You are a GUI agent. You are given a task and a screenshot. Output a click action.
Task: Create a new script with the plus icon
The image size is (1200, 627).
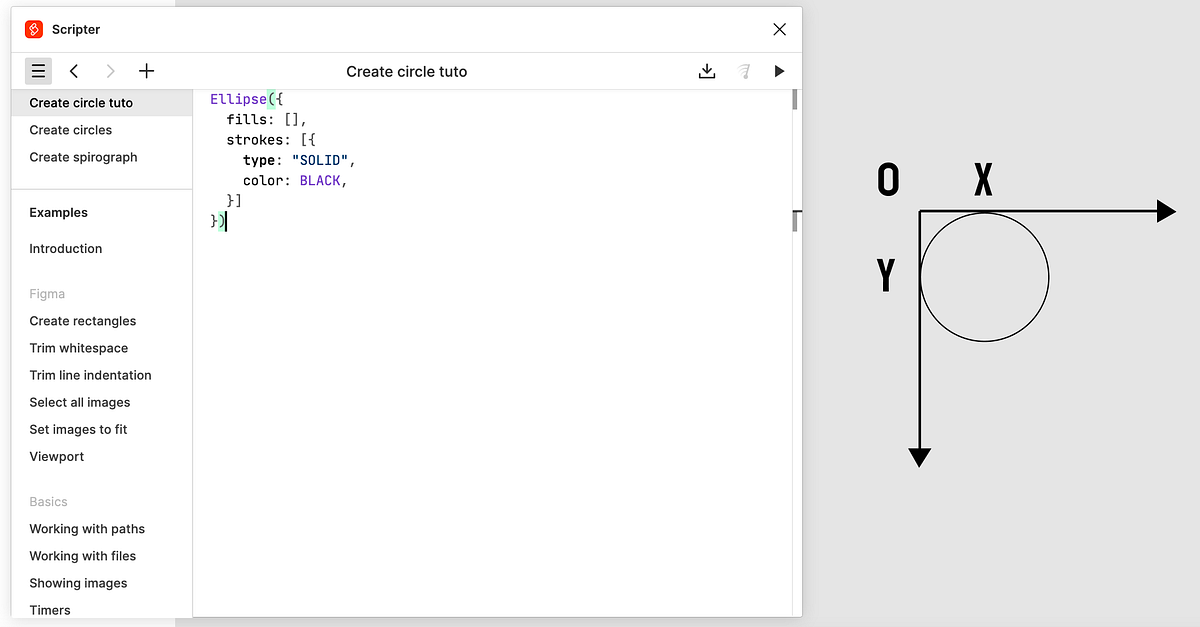[x=146, y=71]
